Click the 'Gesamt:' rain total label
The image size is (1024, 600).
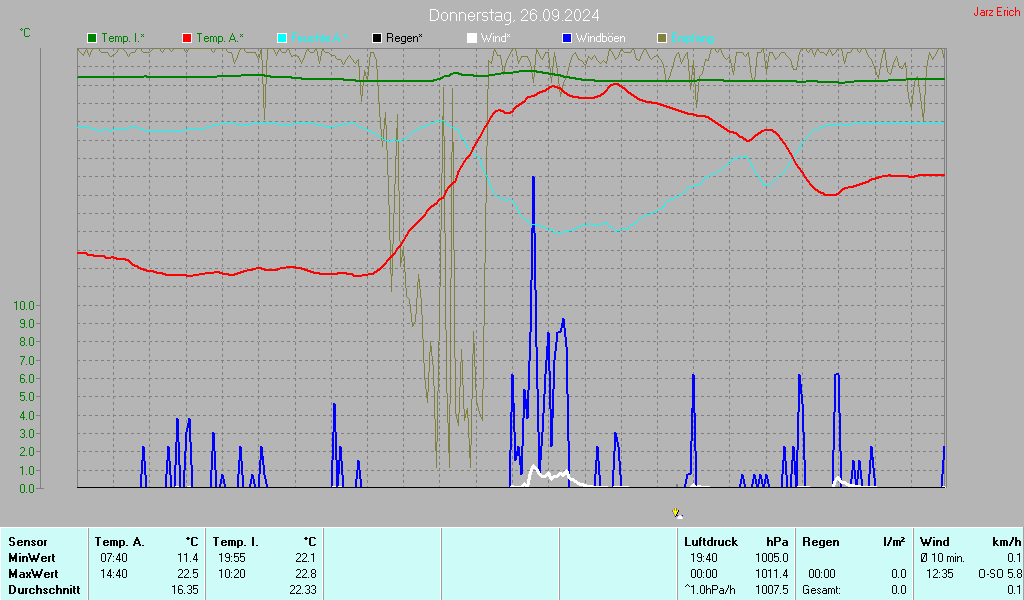(822, 590)
